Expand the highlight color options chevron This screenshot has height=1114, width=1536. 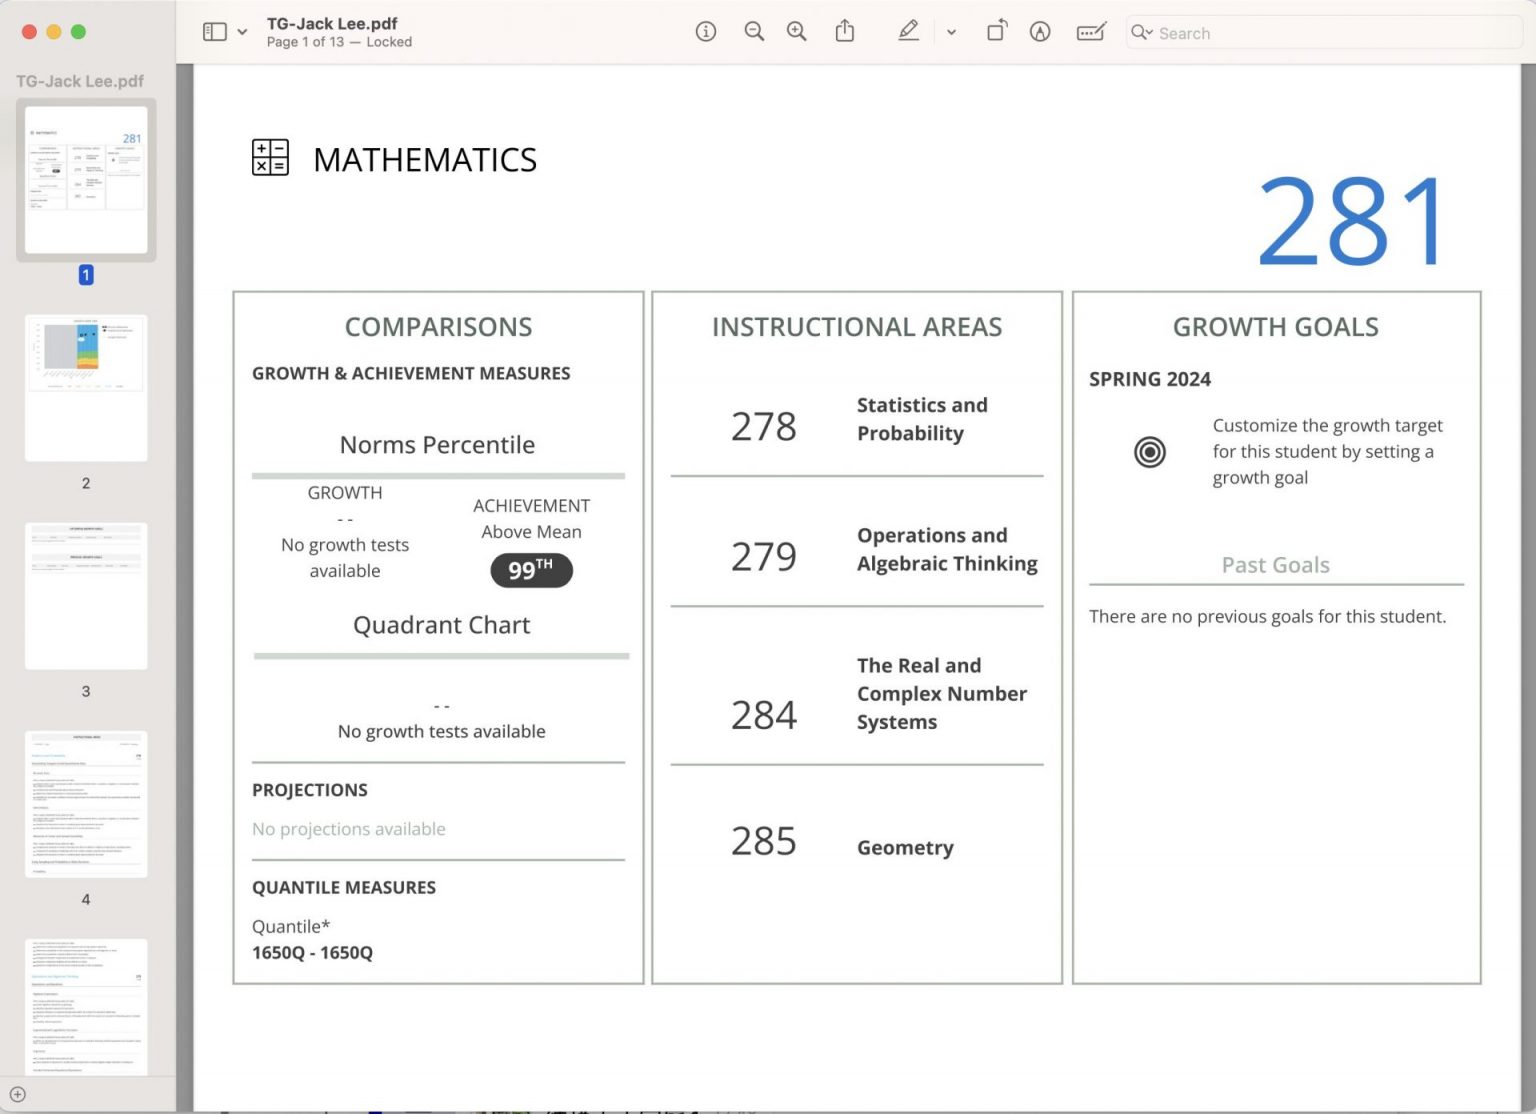(951, 32)
